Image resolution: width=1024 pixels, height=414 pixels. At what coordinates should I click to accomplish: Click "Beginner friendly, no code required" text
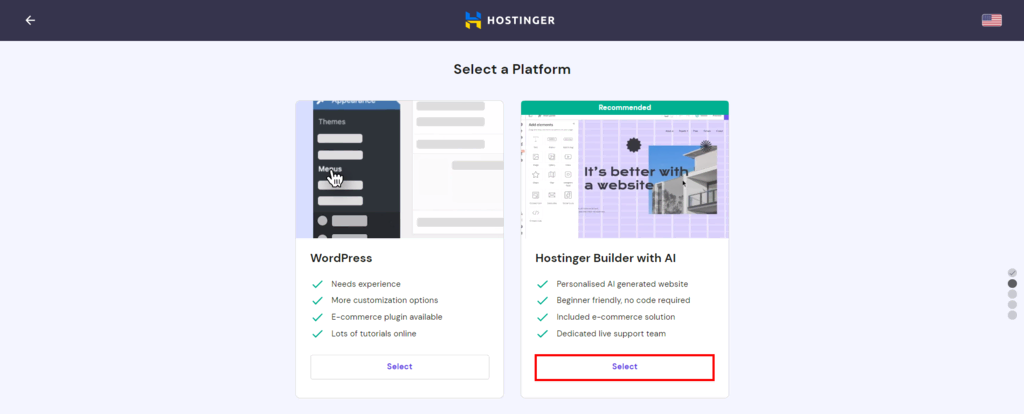pos(623,300)
